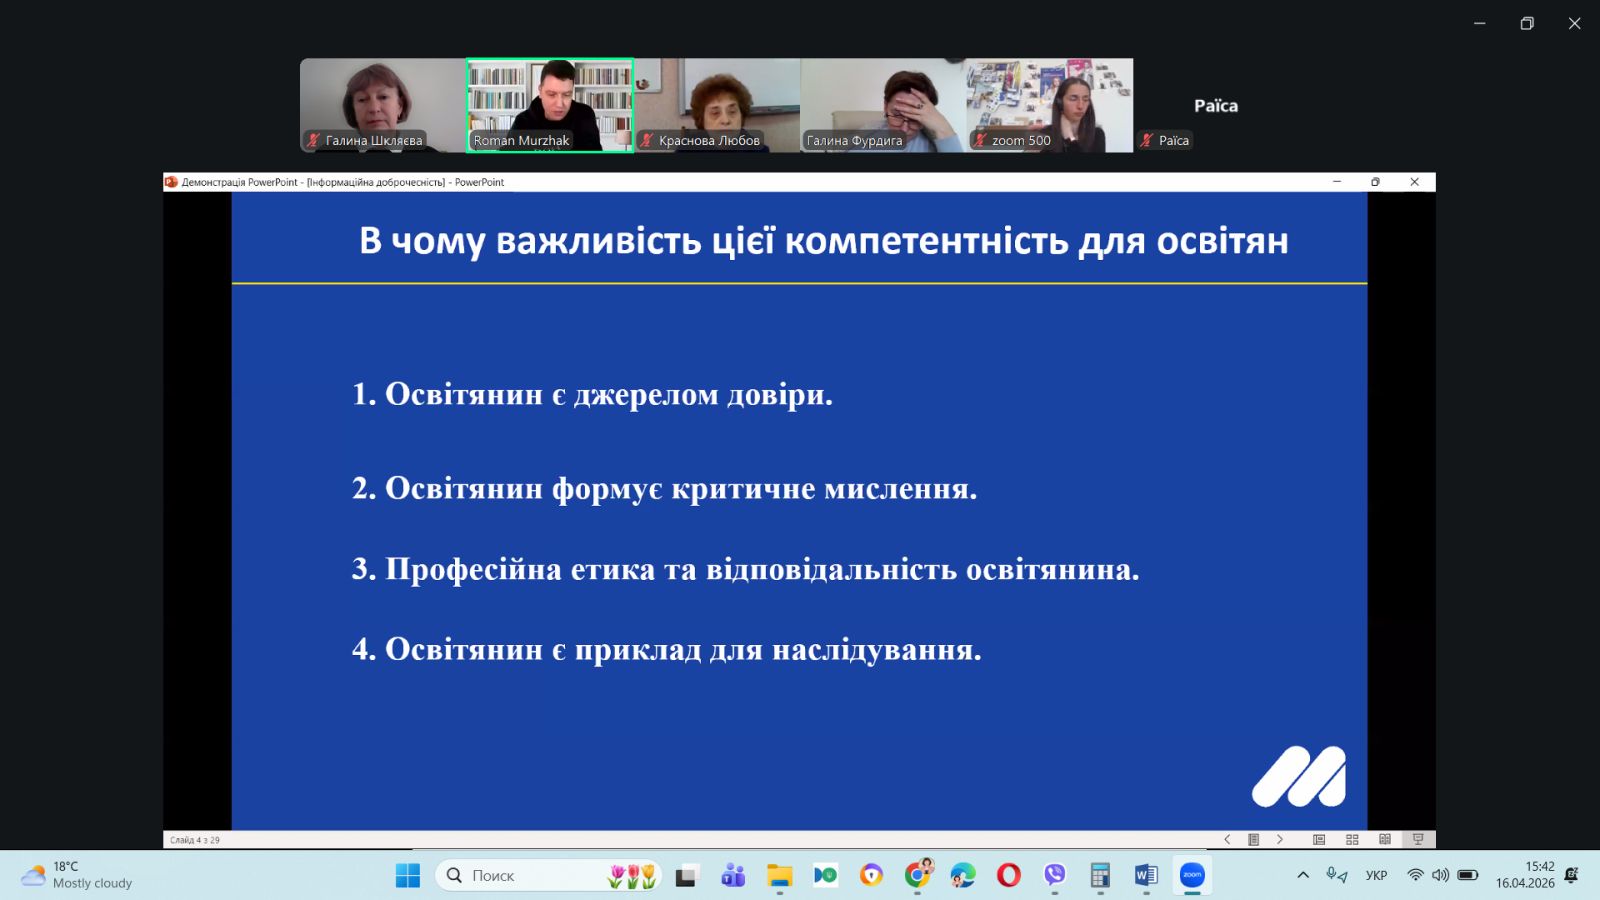Switch keyboard language via УКР indicator
This screenshot has width=1600, height=900.
(1376, 876)
